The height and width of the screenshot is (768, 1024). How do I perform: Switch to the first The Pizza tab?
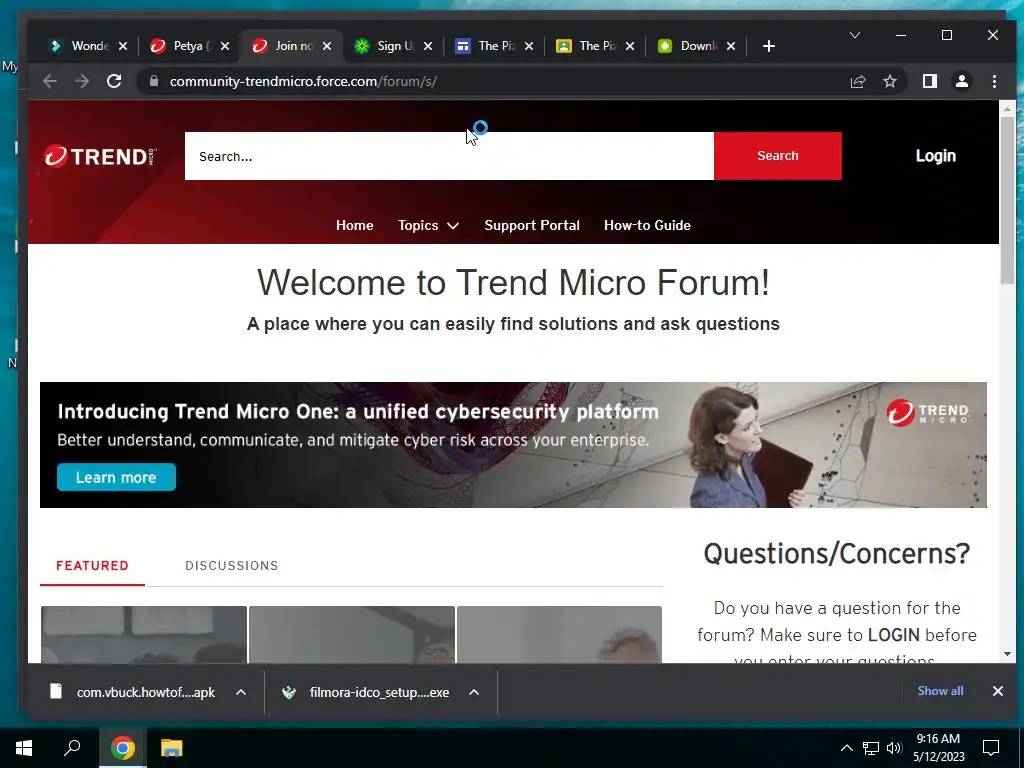pos(487,46)
